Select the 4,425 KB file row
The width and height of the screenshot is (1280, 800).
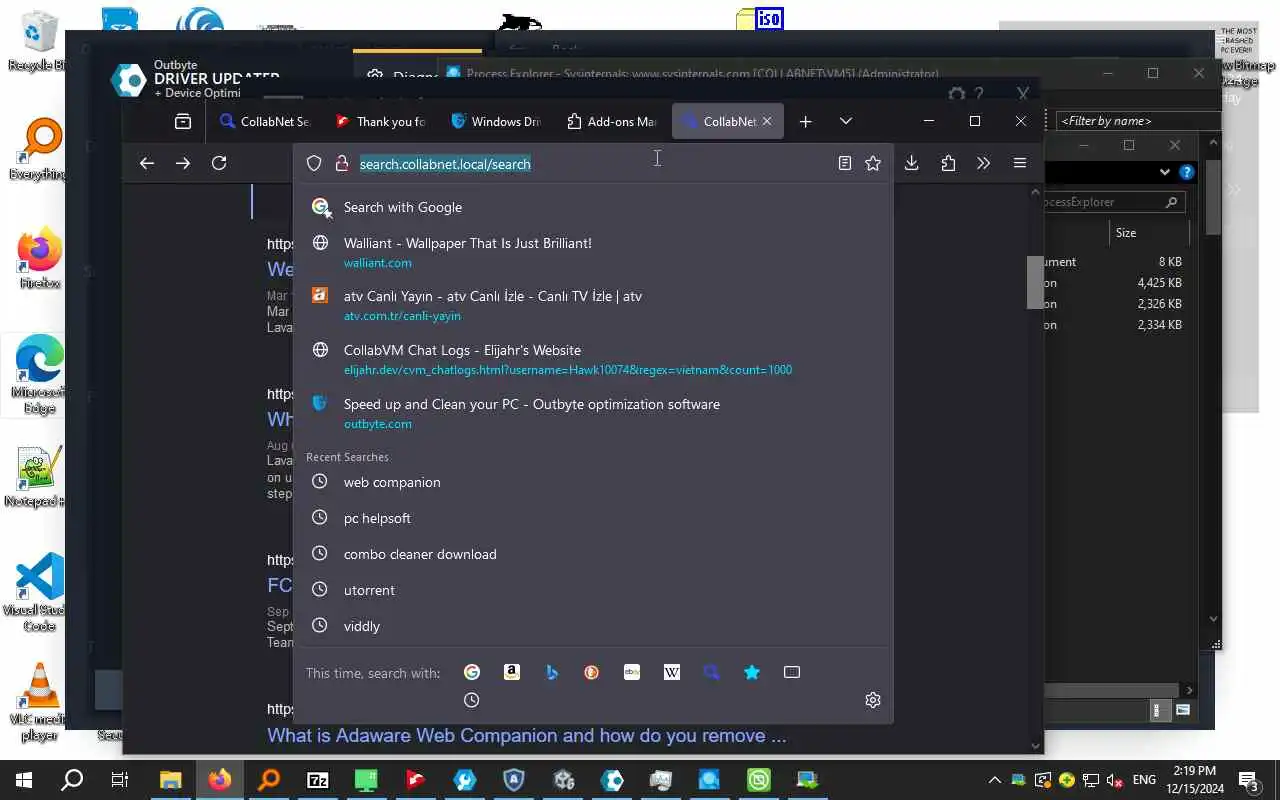point(1116,283)
